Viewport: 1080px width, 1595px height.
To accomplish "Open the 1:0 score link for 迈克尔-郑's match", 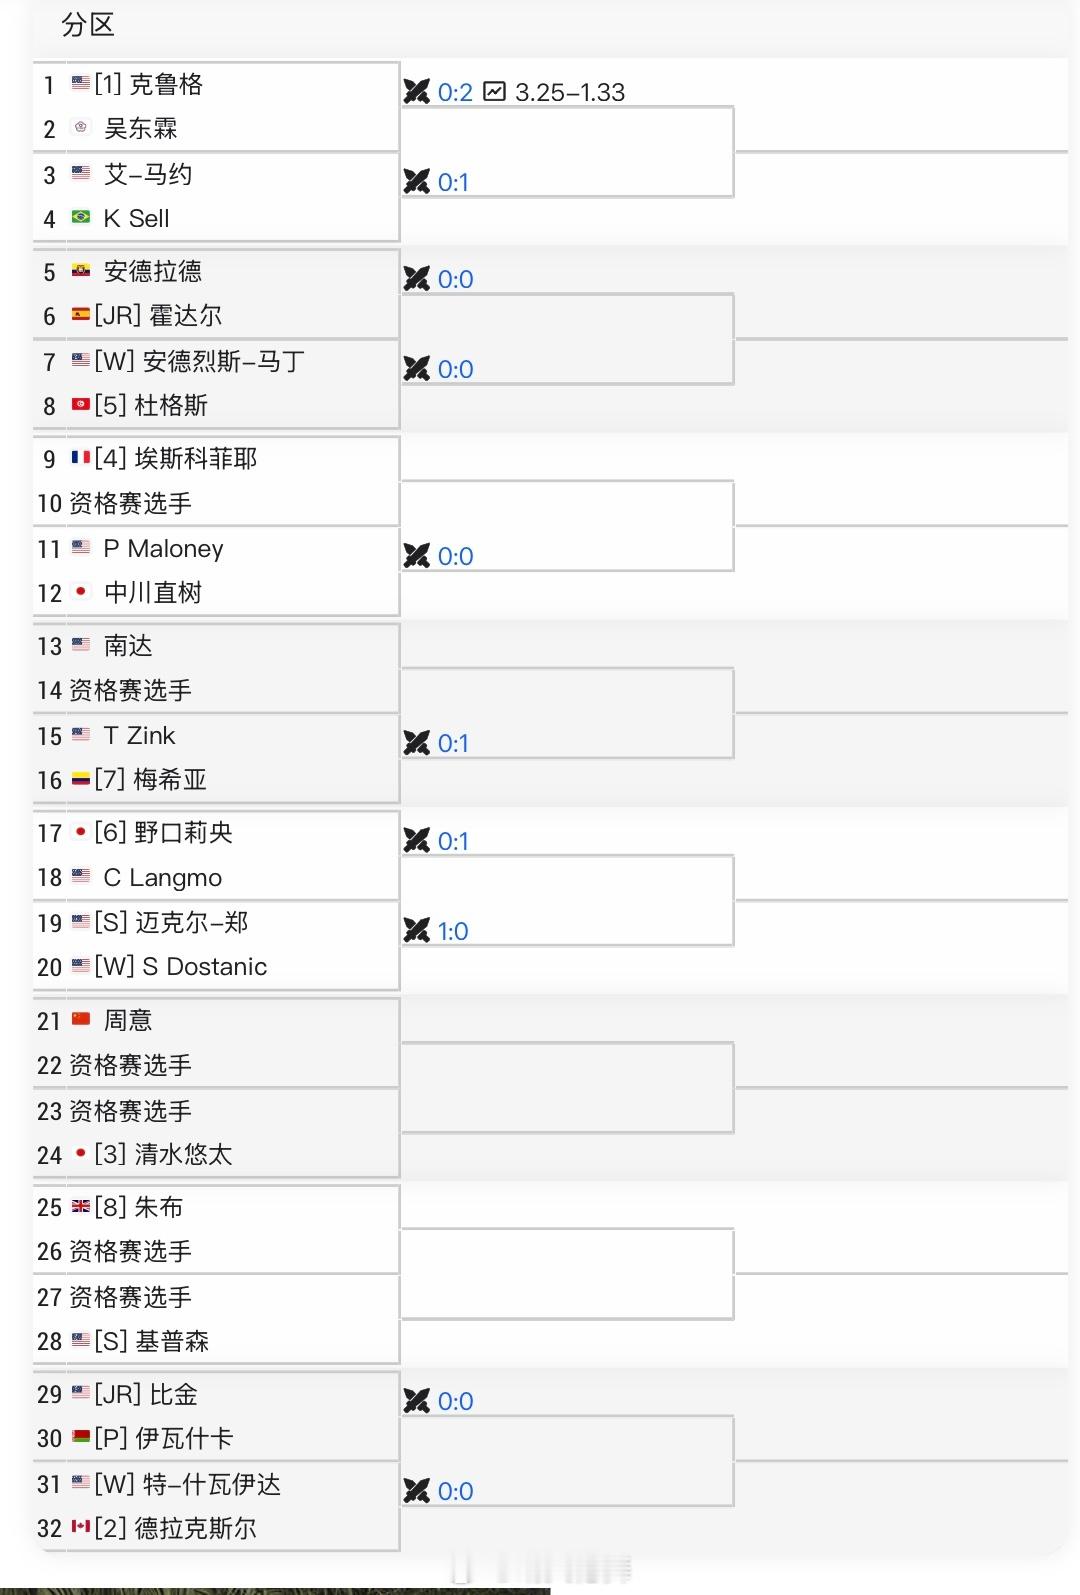I will (x=453, y=931).
